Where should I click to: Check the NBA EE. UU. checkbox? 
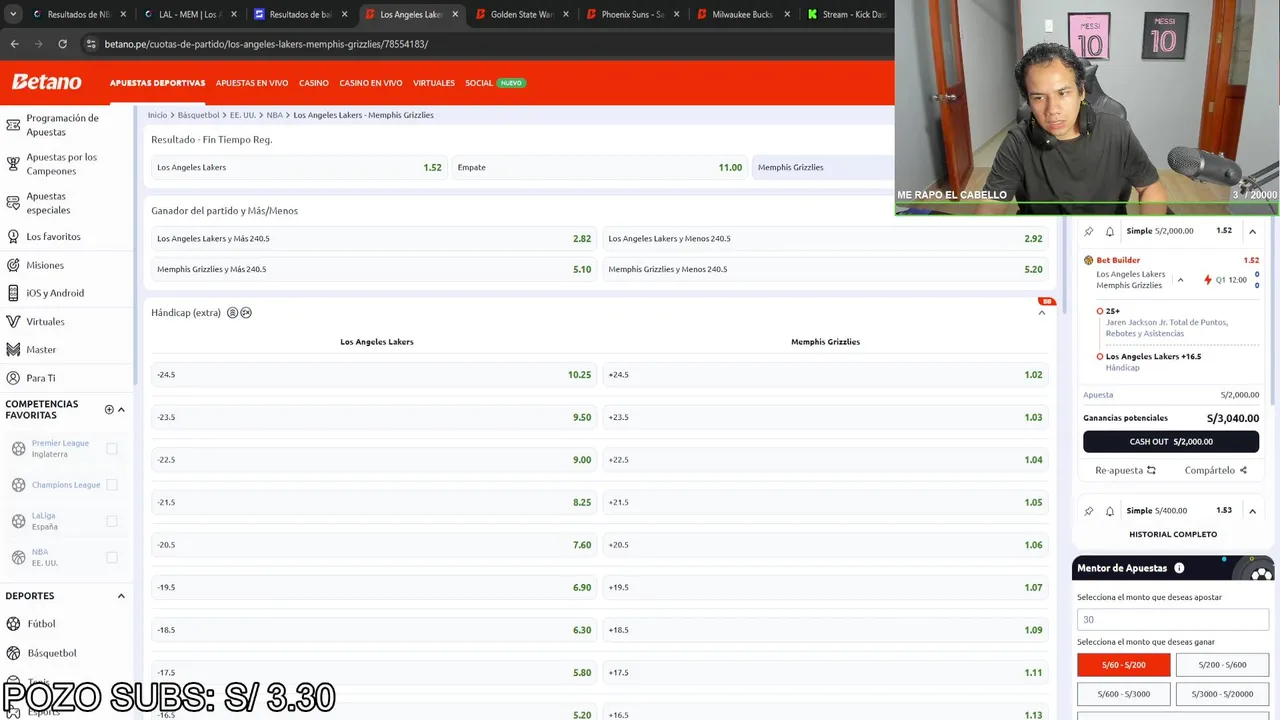112,557
